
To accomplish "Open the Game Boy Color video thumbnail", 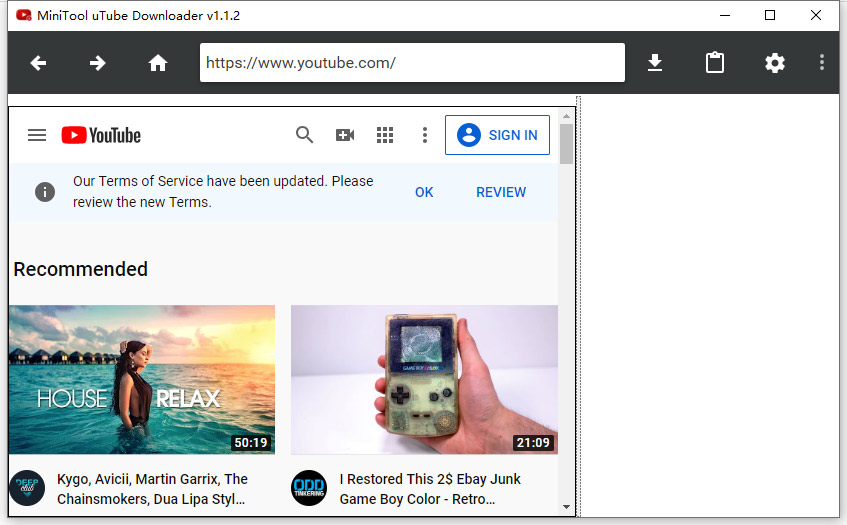I will tap(424, 380).
